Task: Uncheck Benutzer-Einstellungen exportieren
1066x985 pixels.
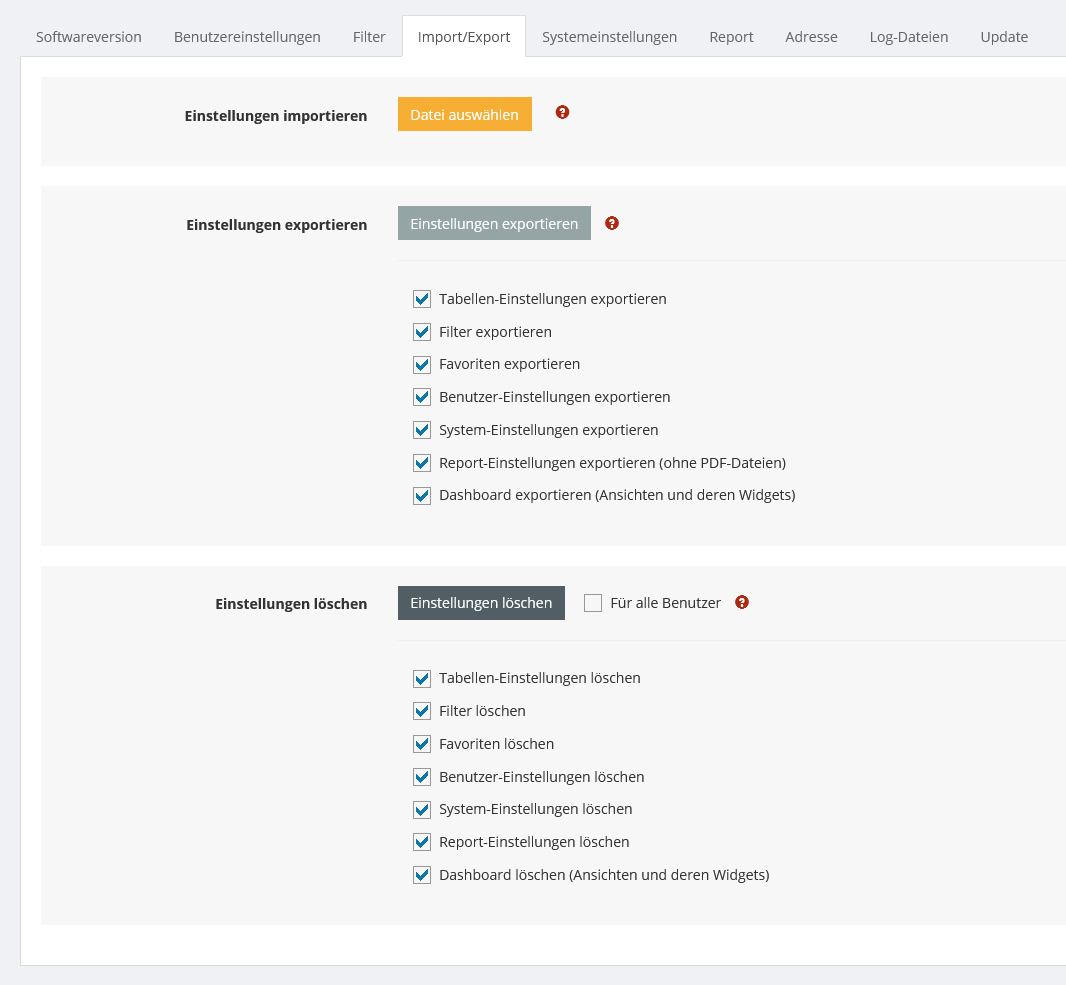Action: 422,397
